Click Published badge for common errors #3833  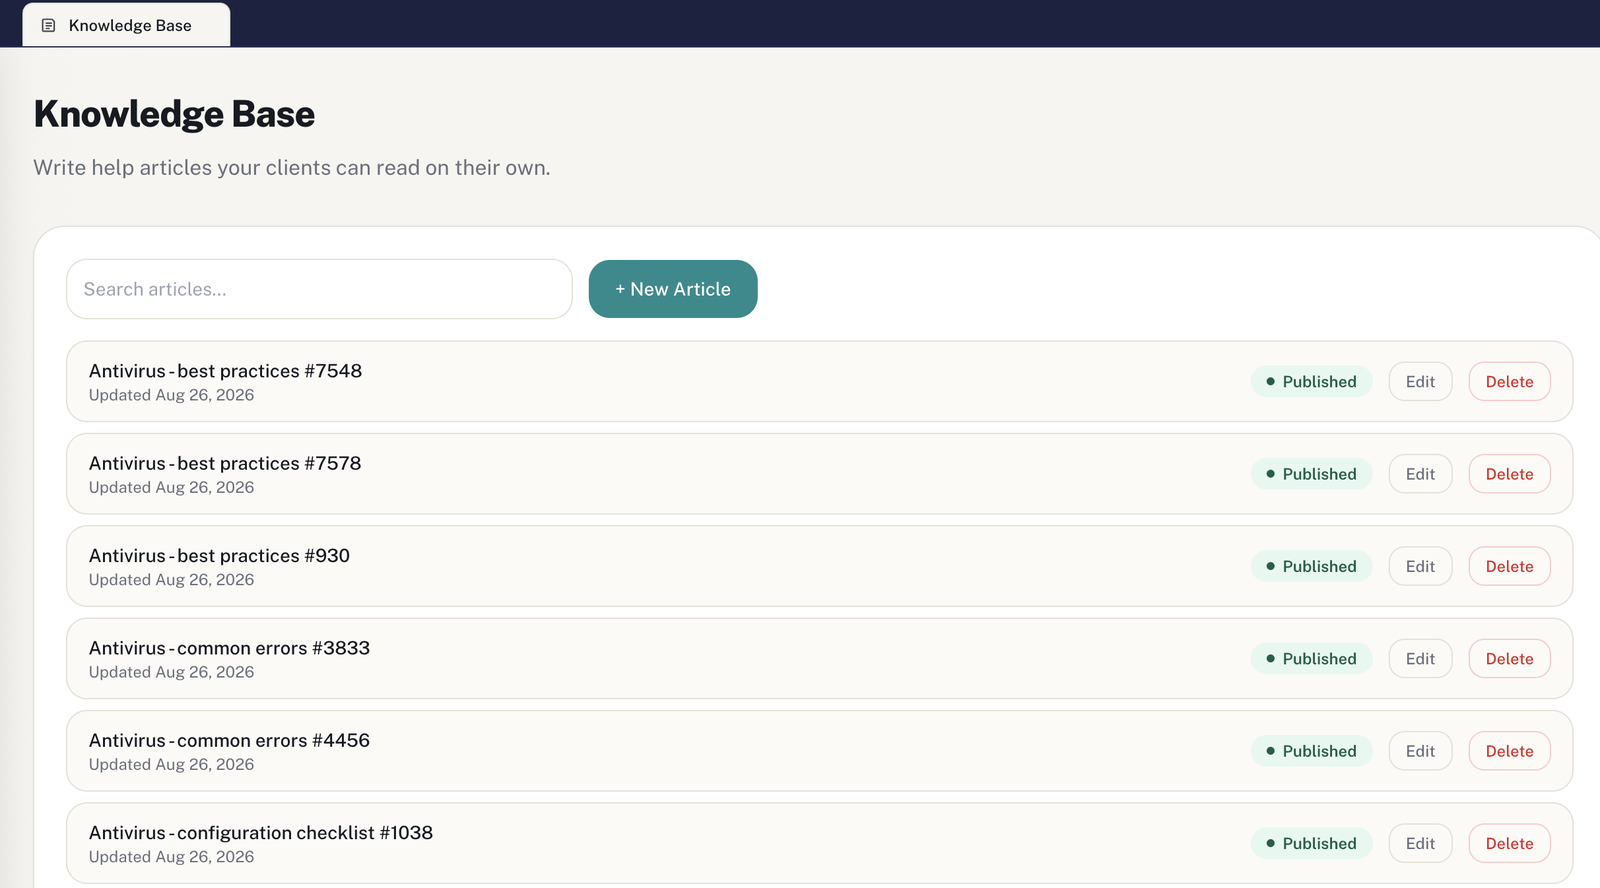pyautogui.click(x=1311, y=658)
